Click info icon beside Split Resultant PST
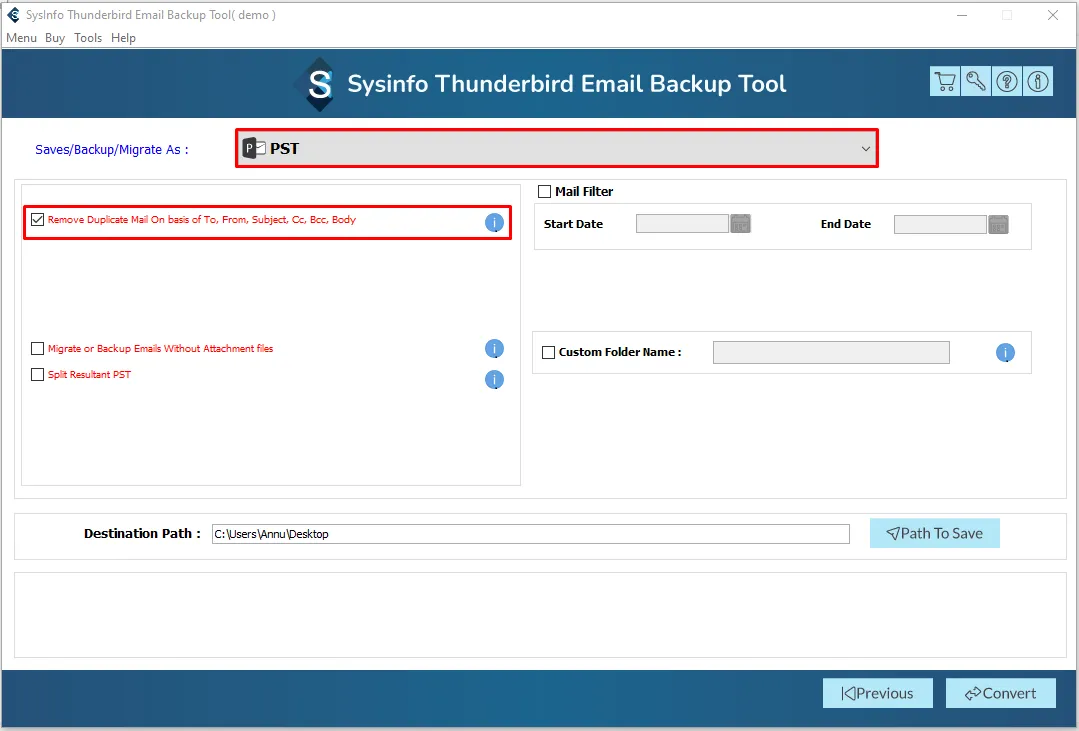Screen dimensions: 1079x731 (494, 380)
